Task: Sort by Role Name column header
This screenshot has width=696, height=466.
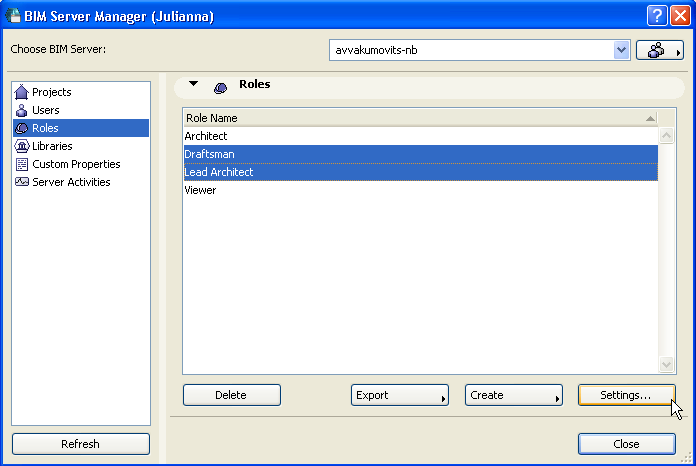Action: [x=420, y=118]
